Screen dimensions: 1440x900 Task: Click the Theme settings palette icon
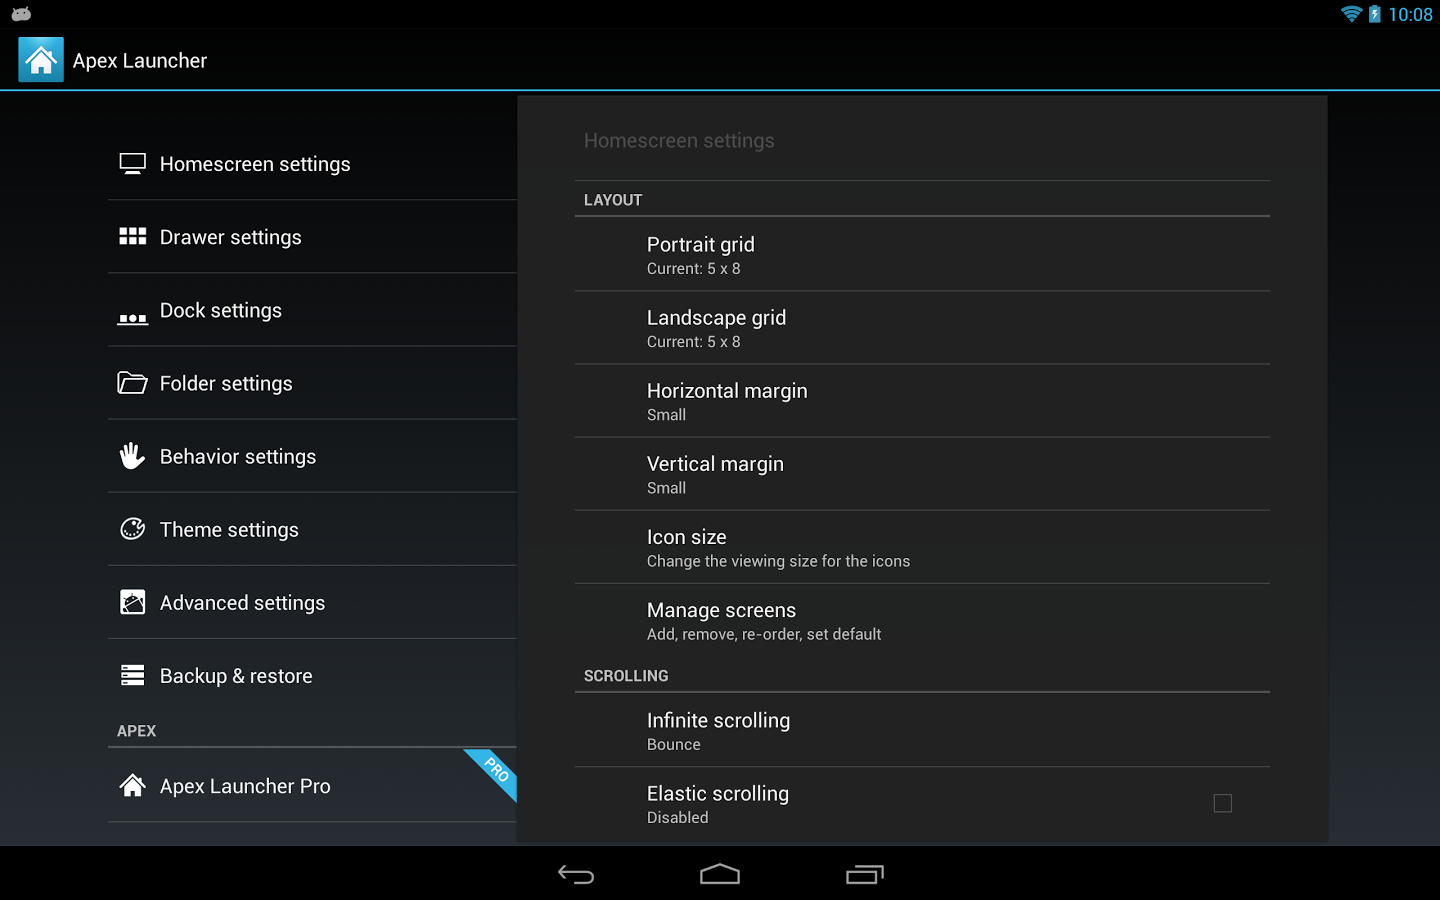pyautogui.click(x=132, y=529)
